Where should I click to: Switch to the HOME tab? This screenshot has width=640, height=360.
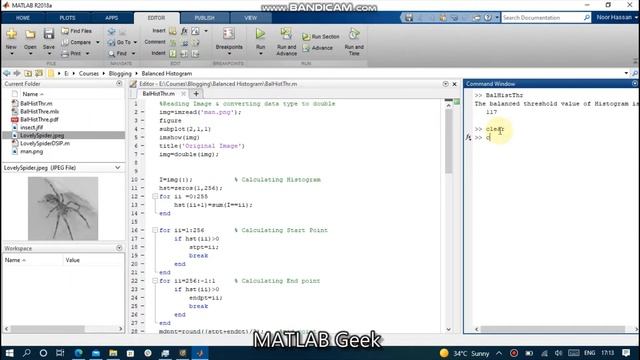click(x=23, y=18)
